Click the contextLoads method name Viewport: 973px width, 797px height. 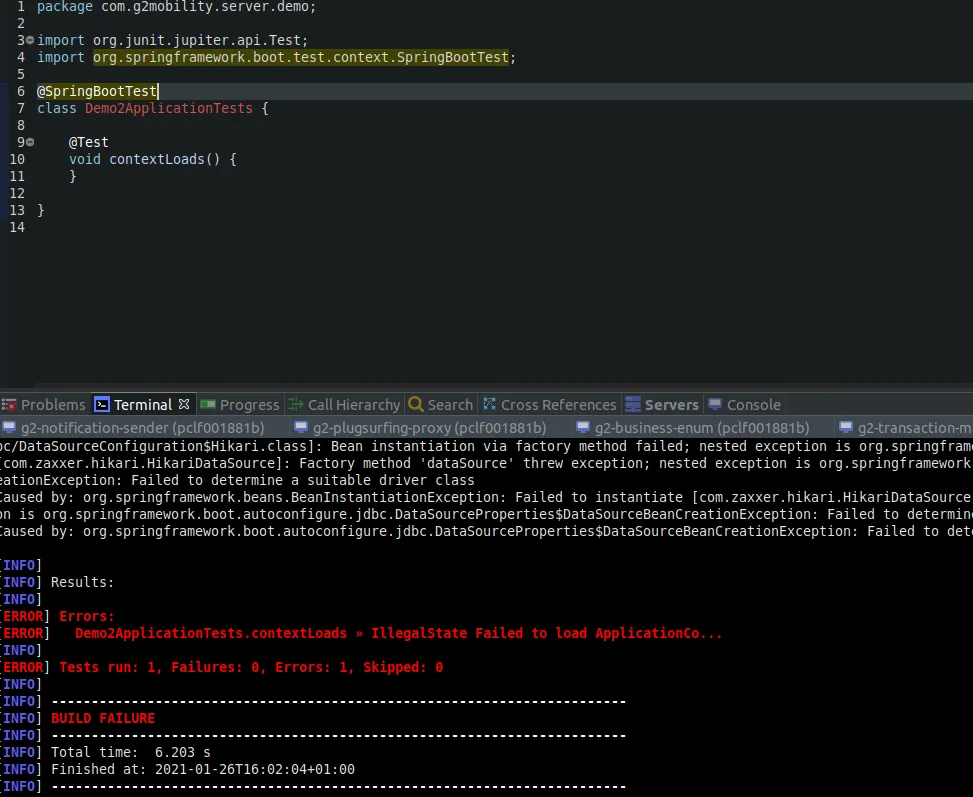(157, 159)
